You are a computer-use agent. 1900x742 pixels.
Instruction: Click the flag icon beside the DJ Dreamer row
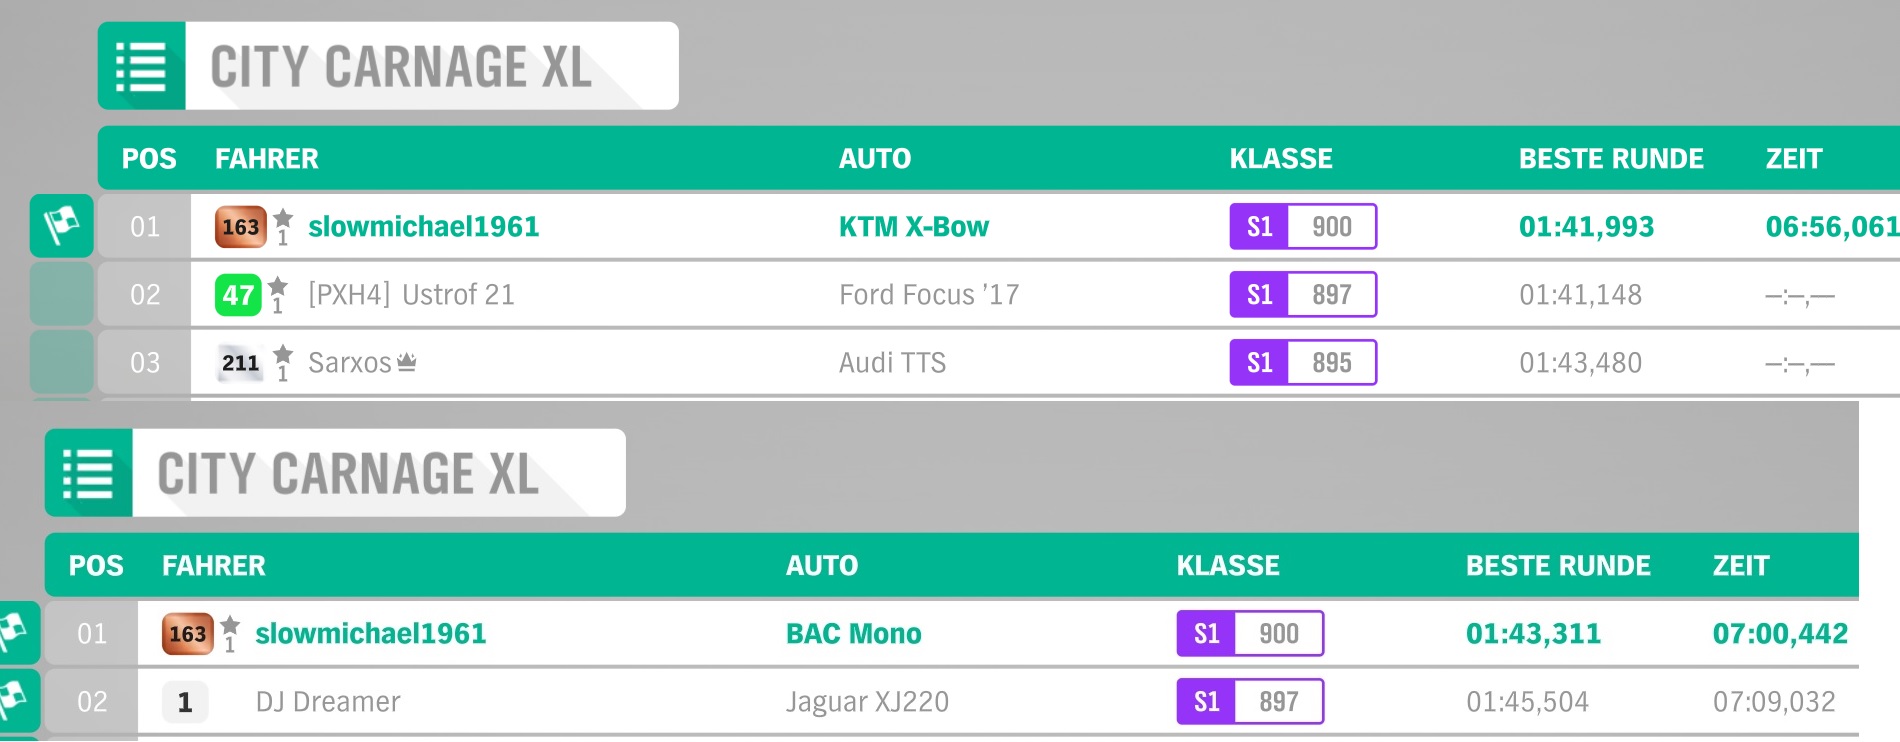[x=15, y=700]
